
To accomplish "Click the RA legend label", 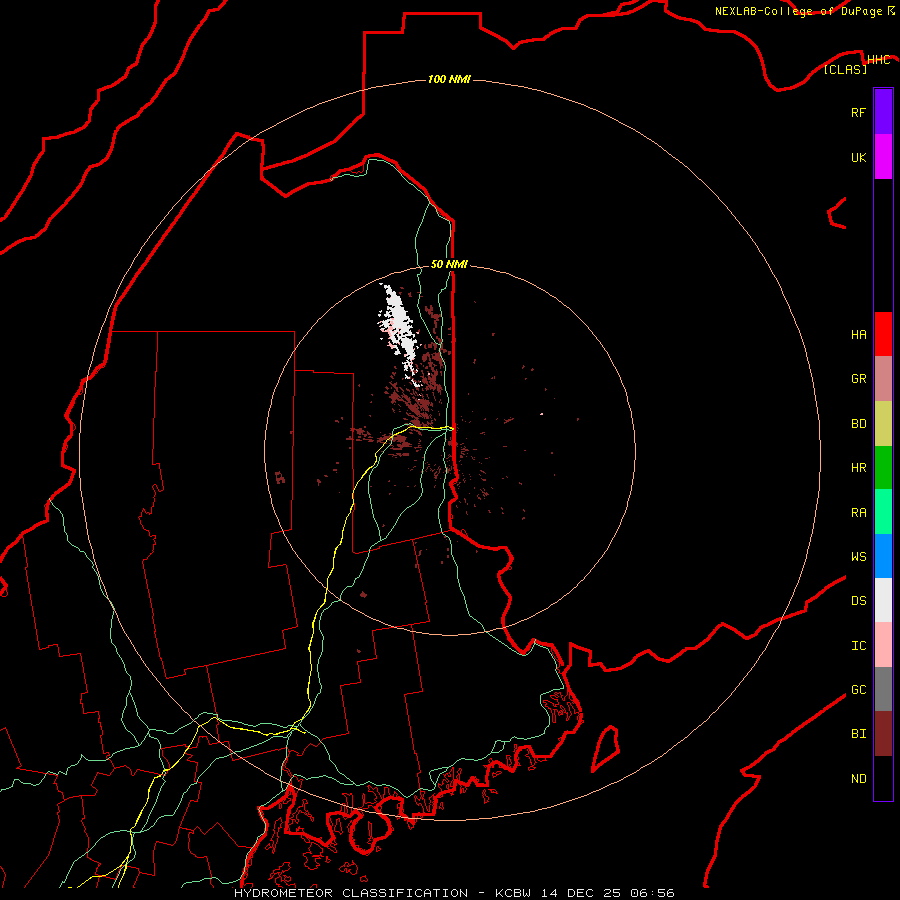I will pos(858,513).
